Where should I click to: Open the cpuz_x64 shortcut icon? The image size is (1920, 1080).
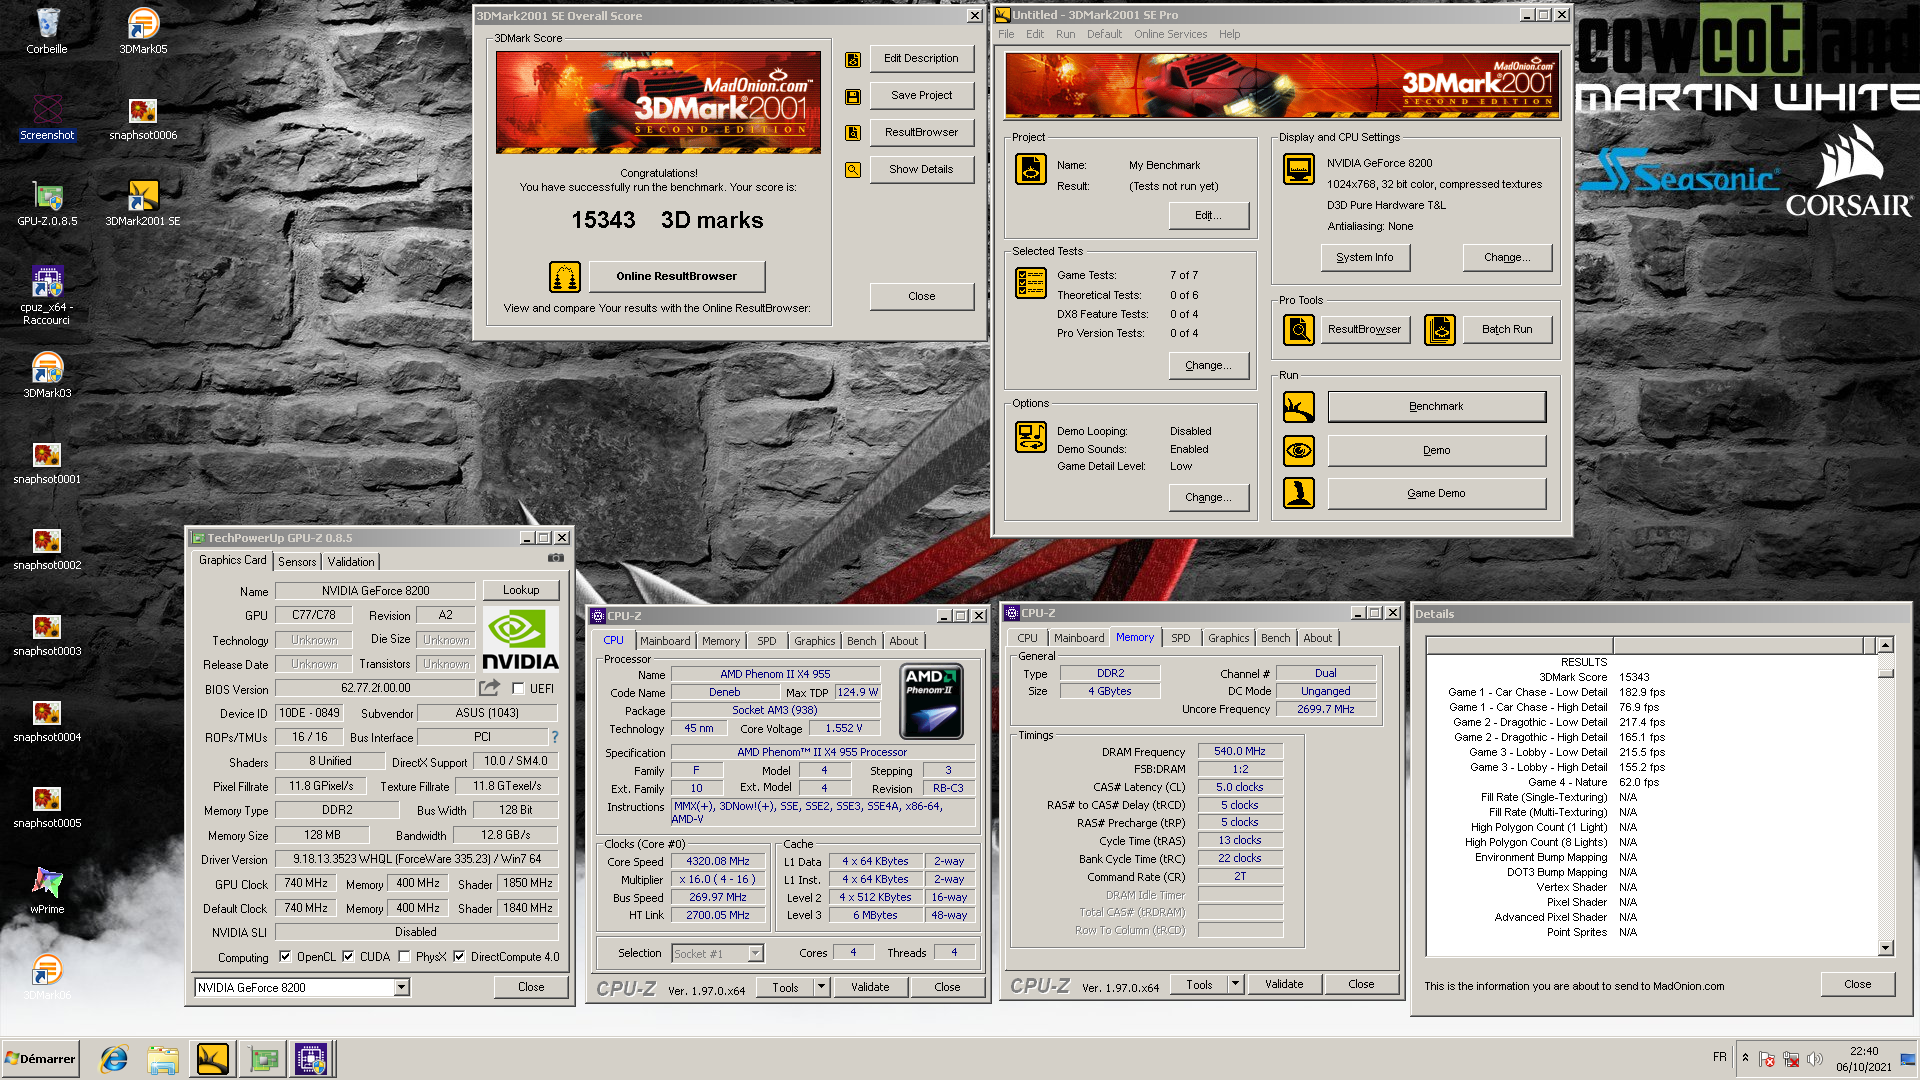[47, 294]
